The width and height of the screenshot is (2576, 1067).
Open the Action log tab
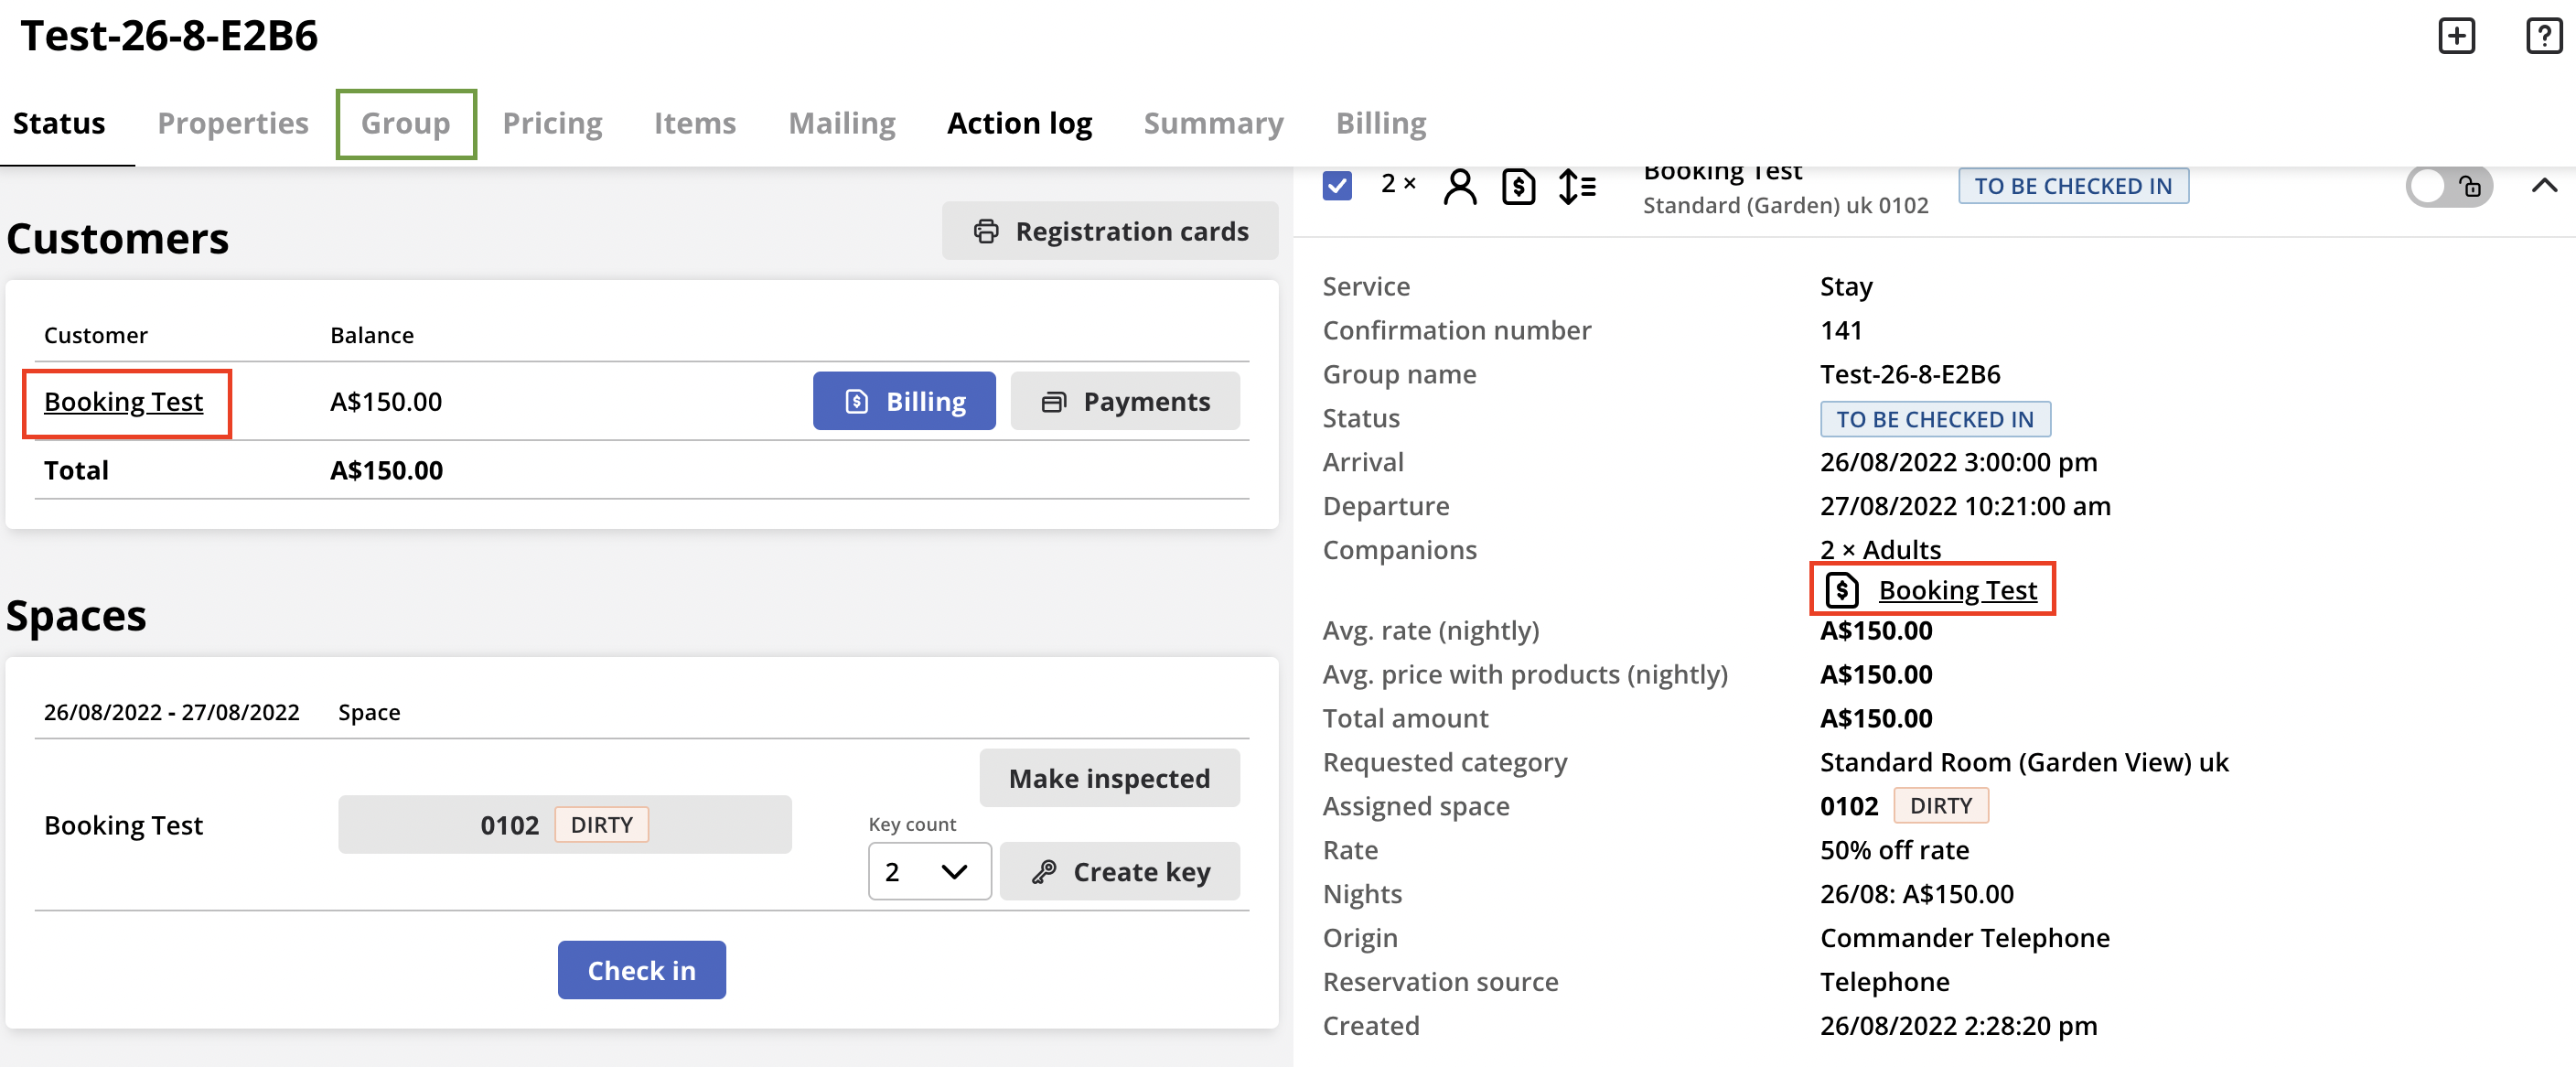tap(1018, 124)
